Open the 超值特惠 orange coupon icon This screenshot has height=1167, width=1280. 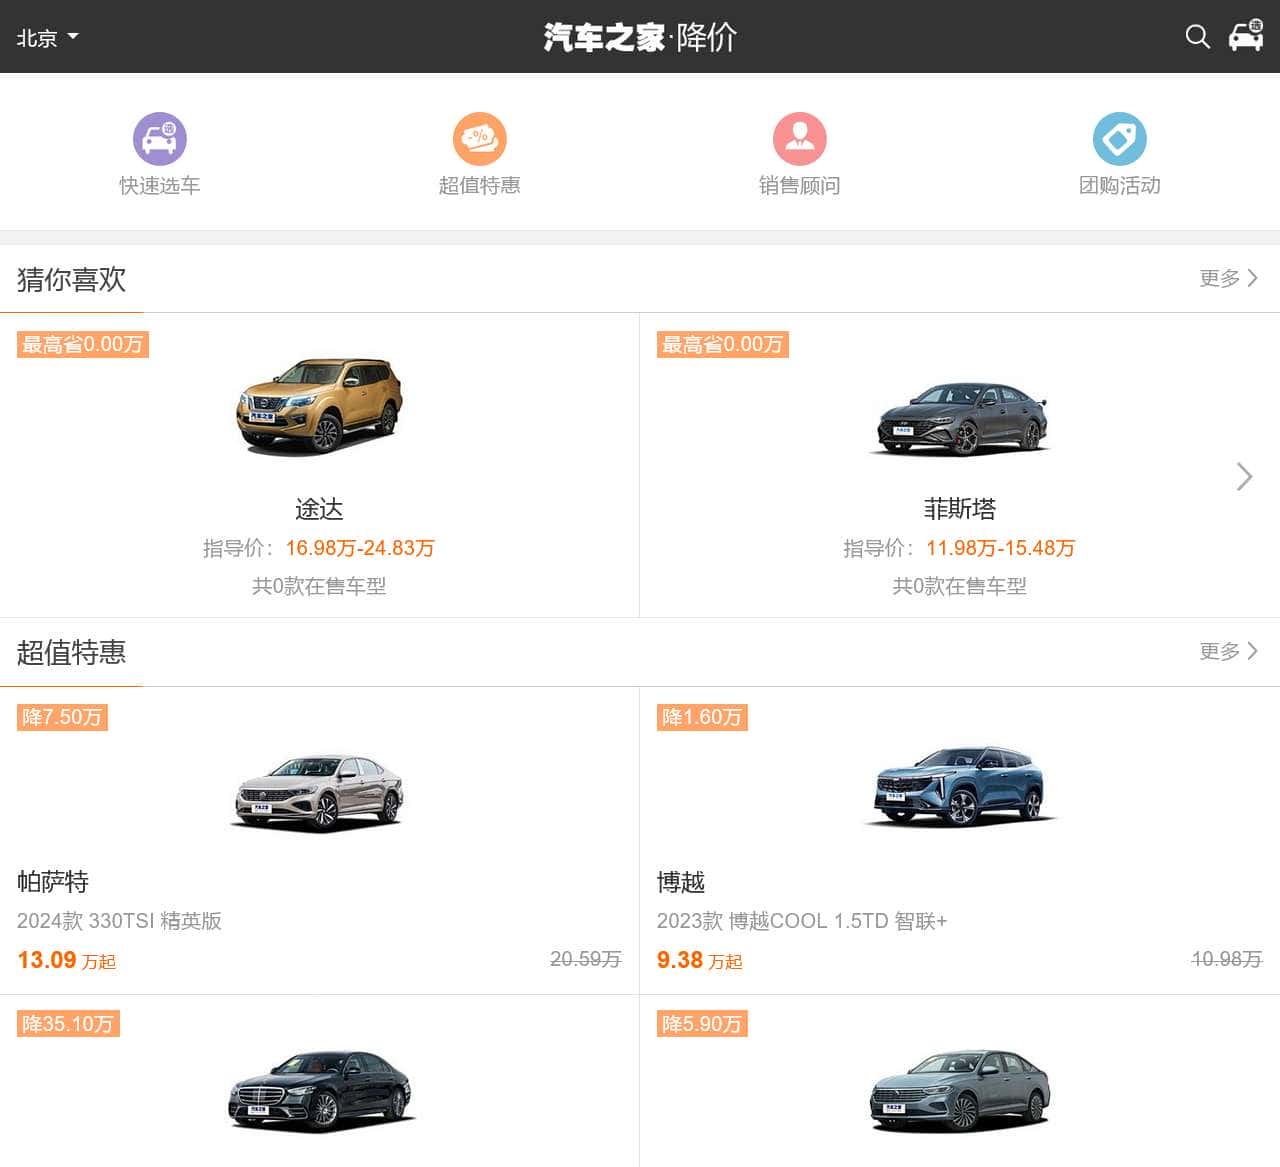coord(480,139)
